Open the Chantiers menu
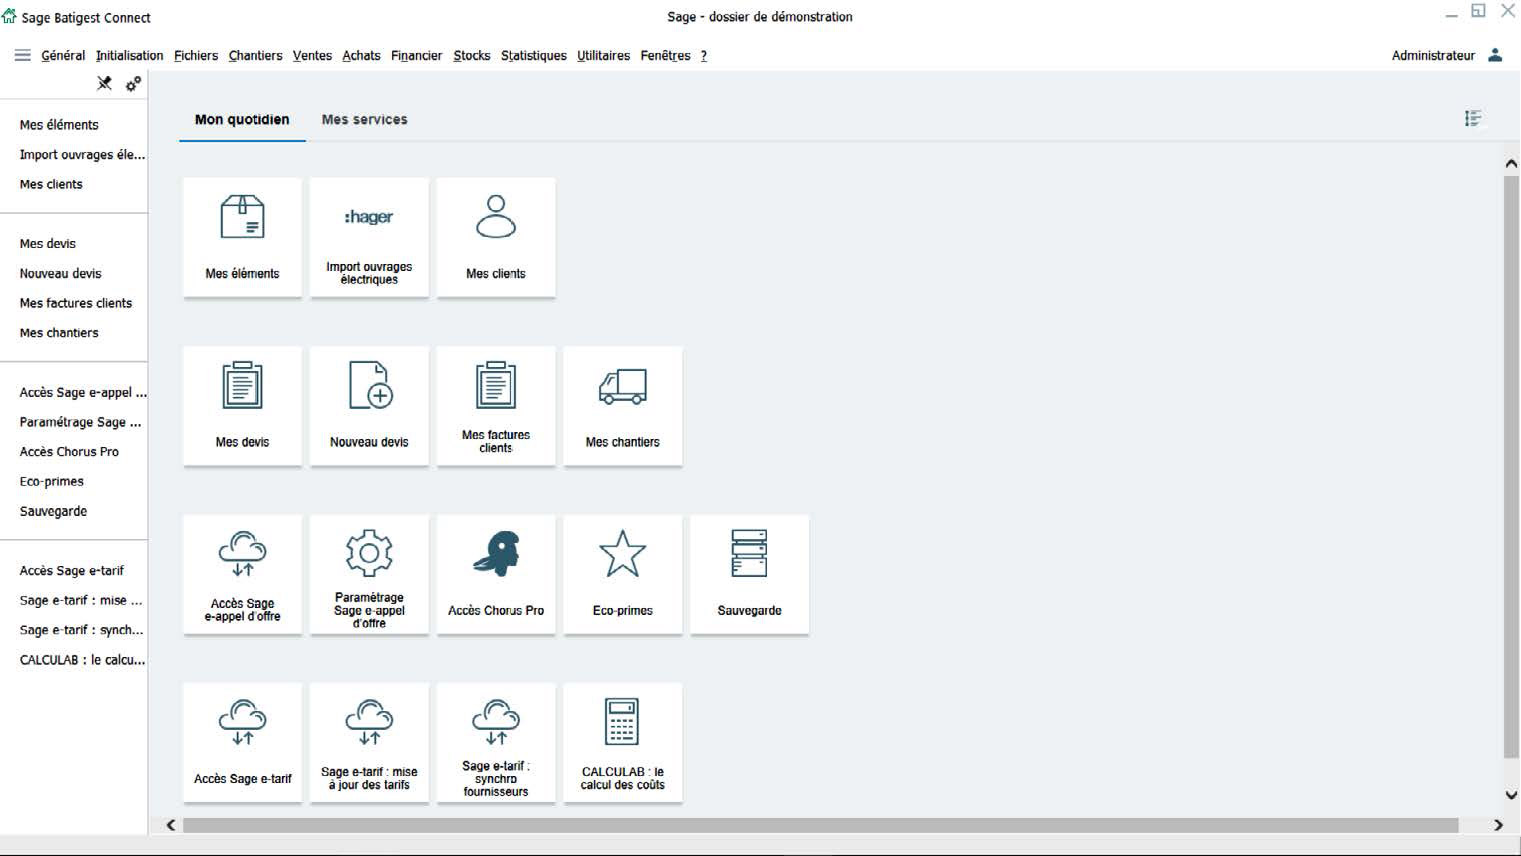Screen dimensions: 1521x856 click(255, 55)
